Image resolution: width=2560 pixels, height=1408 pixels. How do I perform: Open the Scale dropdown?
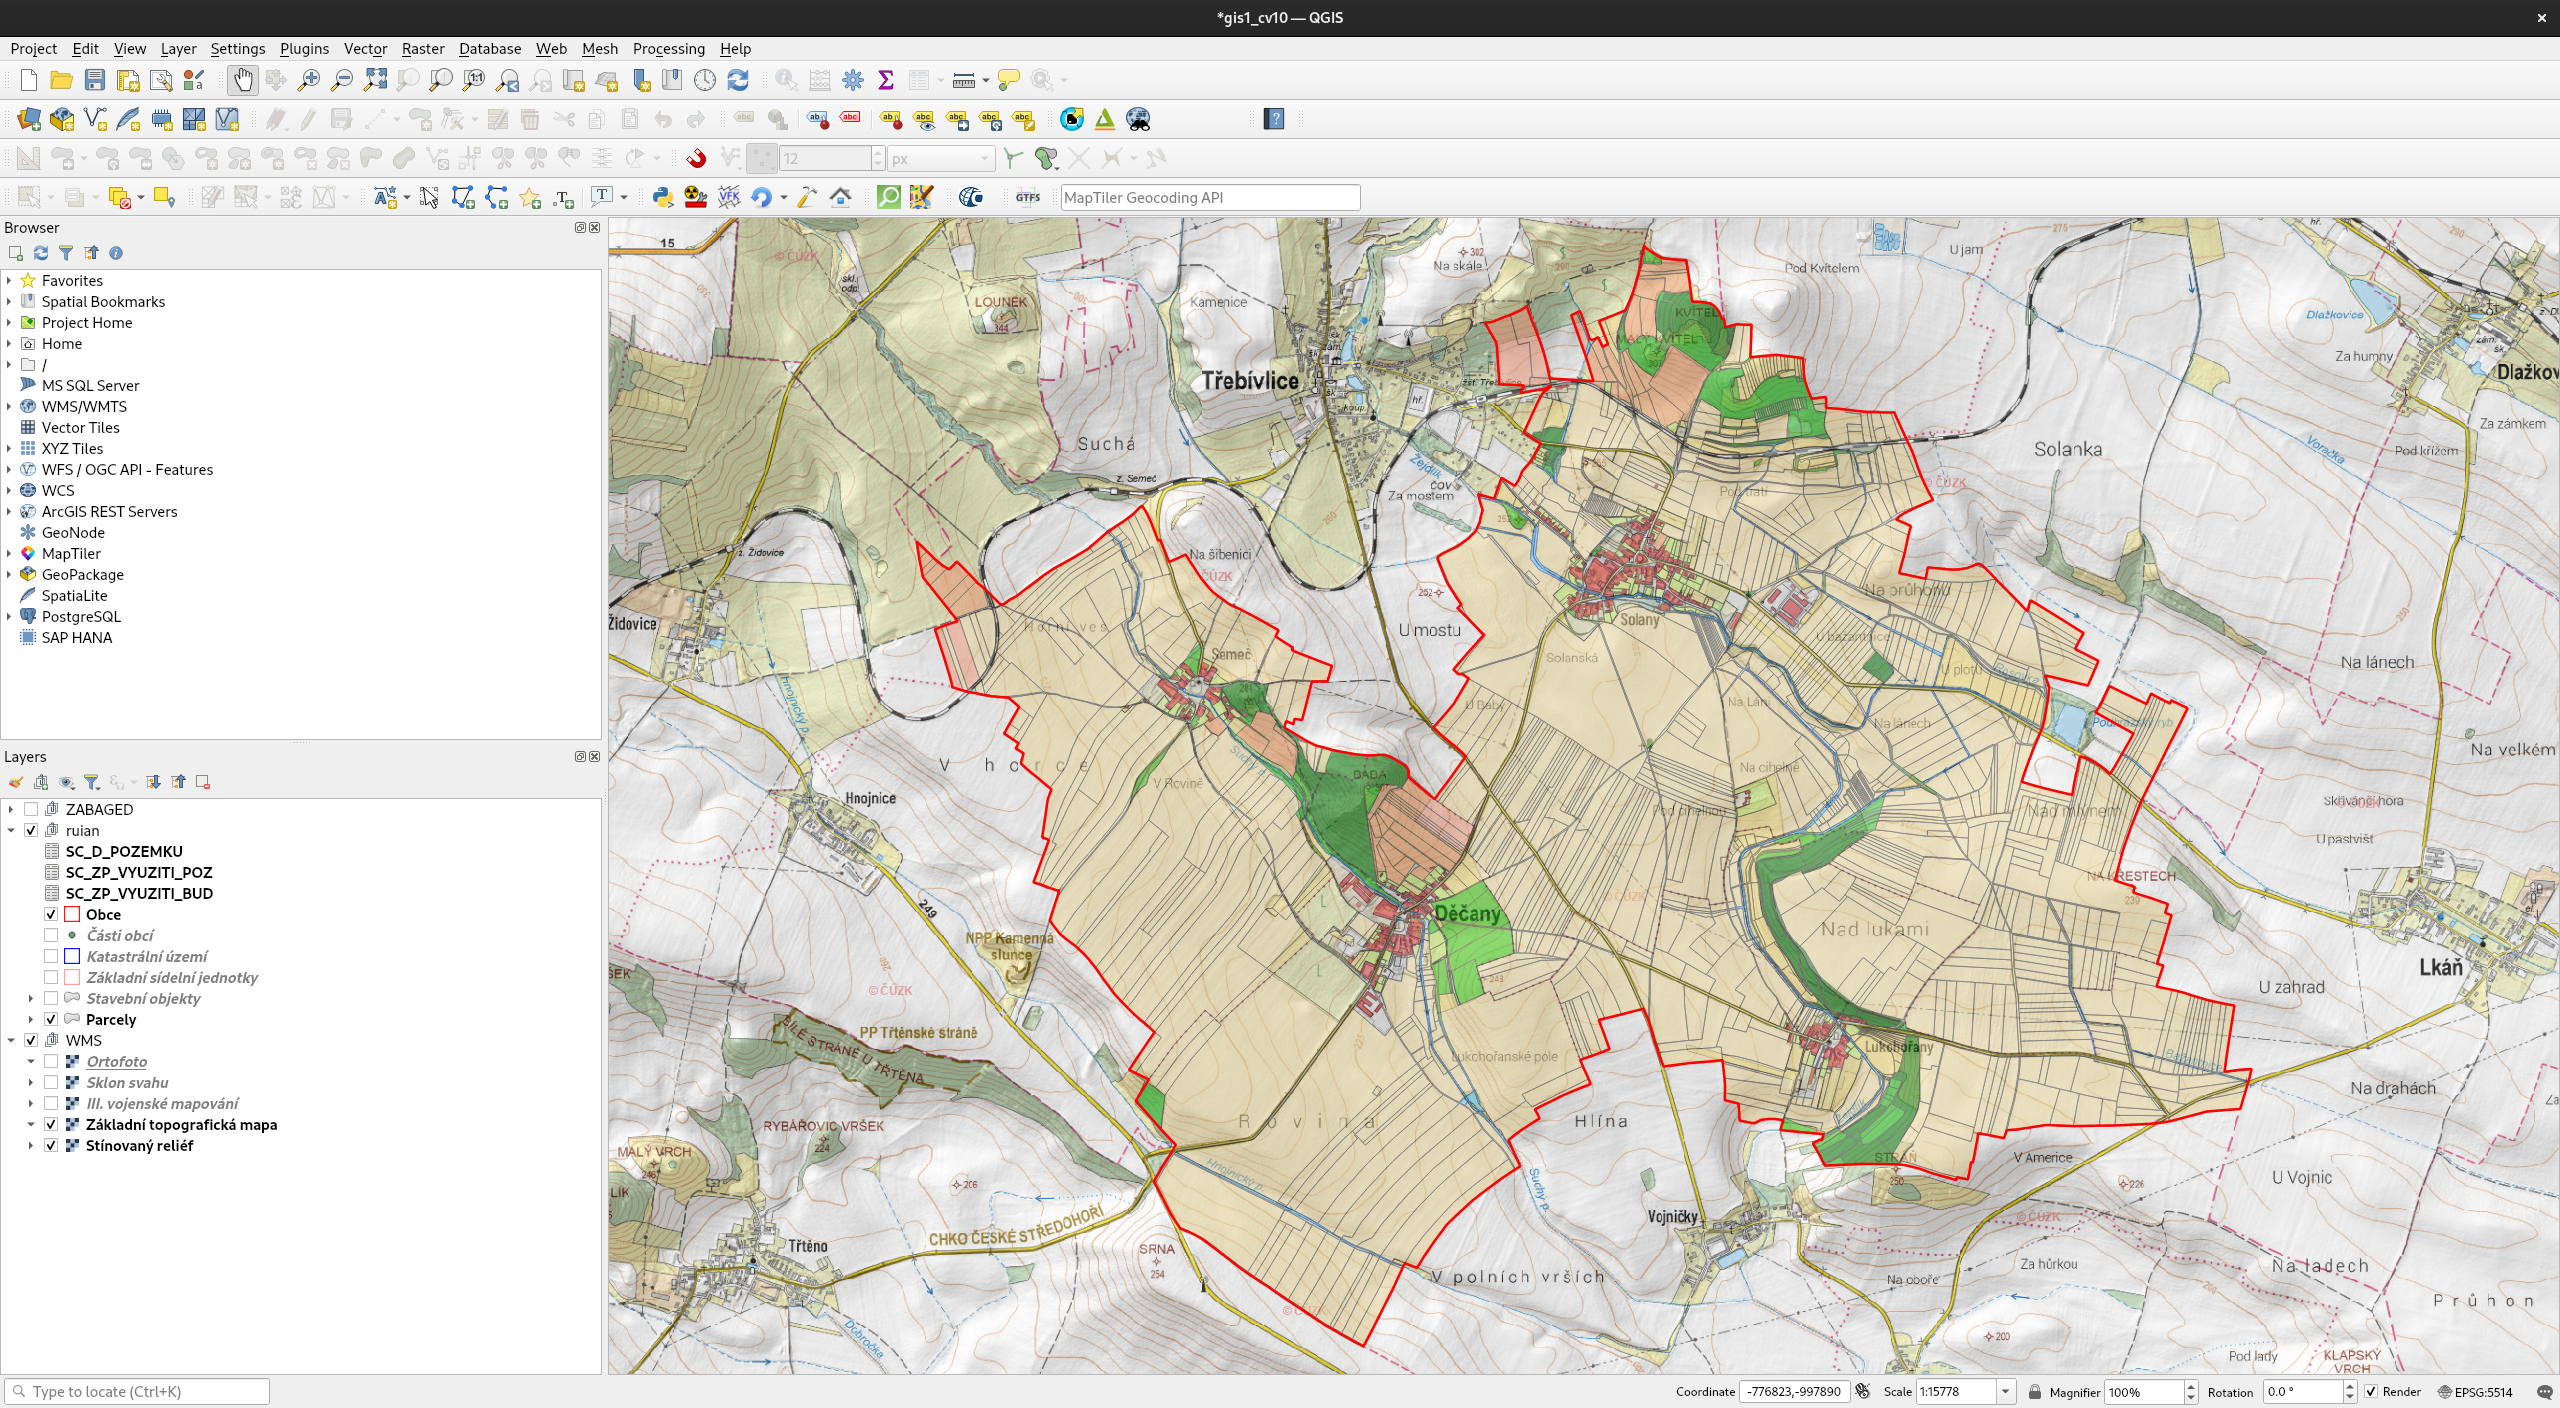[2005, 1392]
